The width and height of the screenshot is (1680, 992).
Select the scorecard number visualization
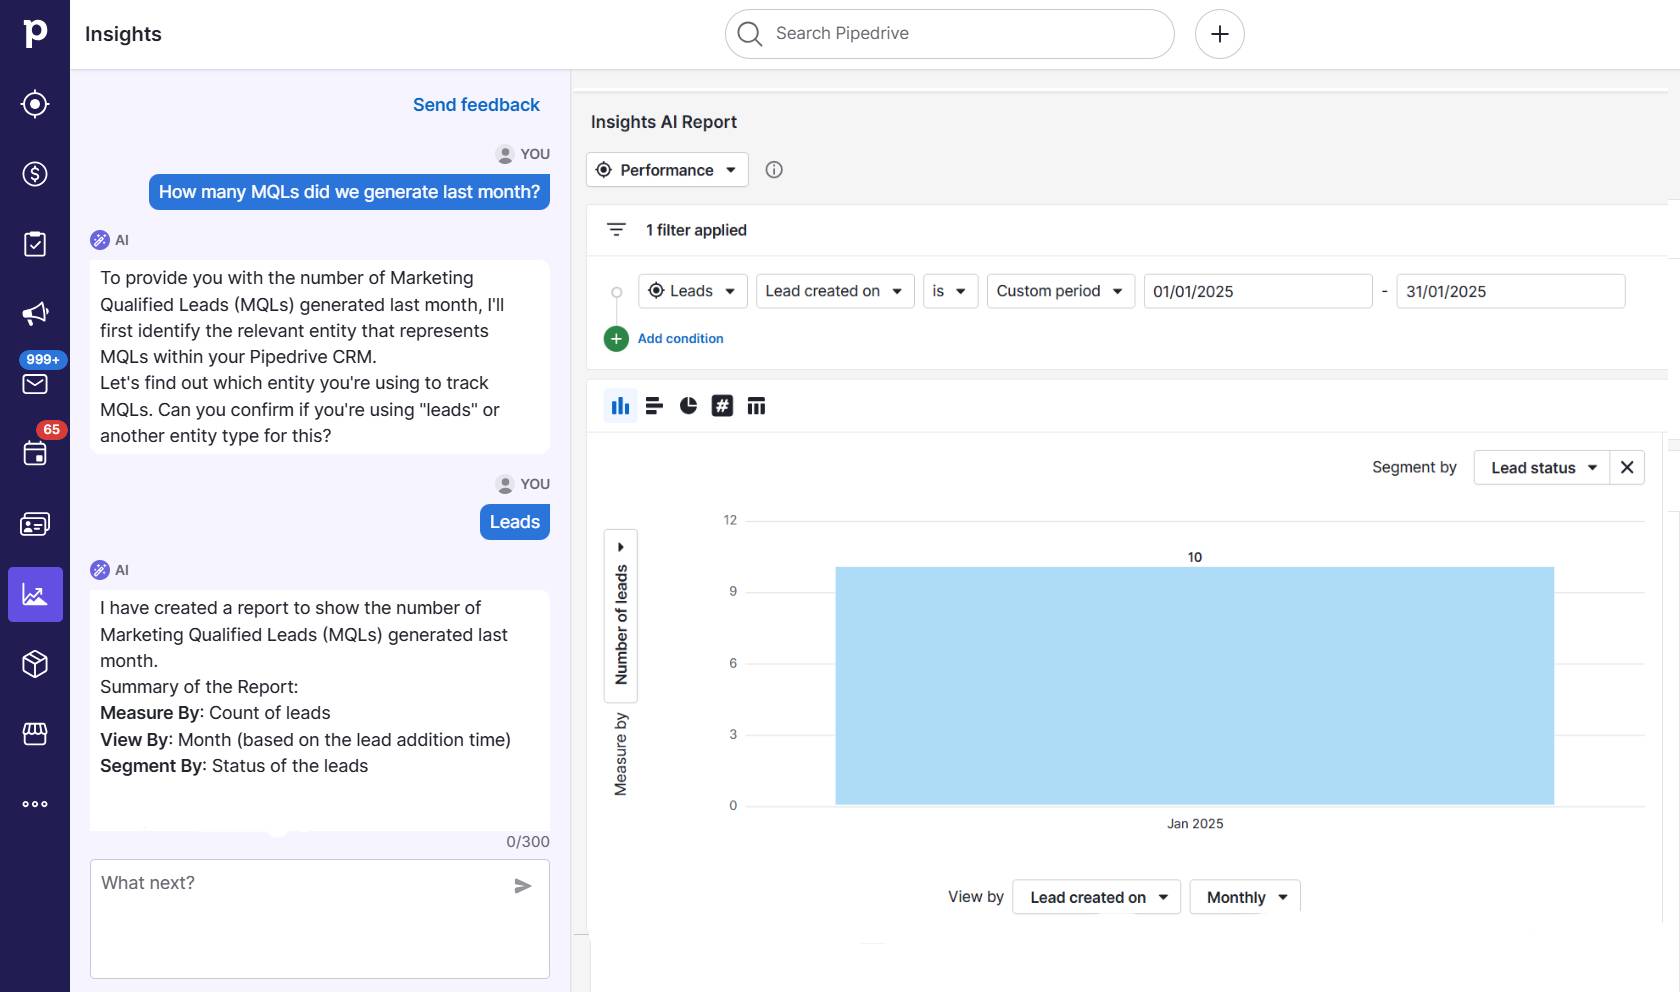coord(722,405)
